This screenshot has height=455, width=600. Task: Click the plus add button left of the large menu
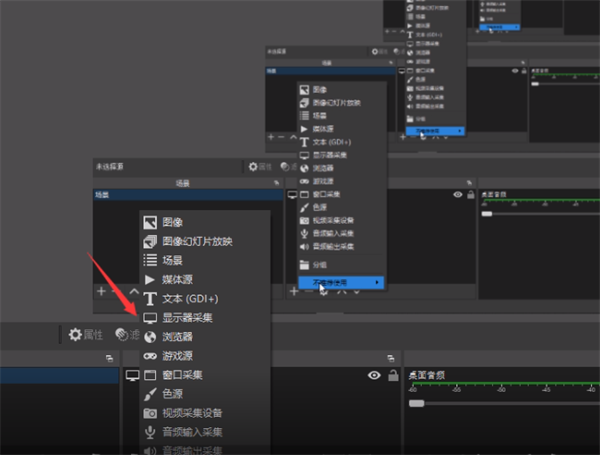[x=101, y=291]
